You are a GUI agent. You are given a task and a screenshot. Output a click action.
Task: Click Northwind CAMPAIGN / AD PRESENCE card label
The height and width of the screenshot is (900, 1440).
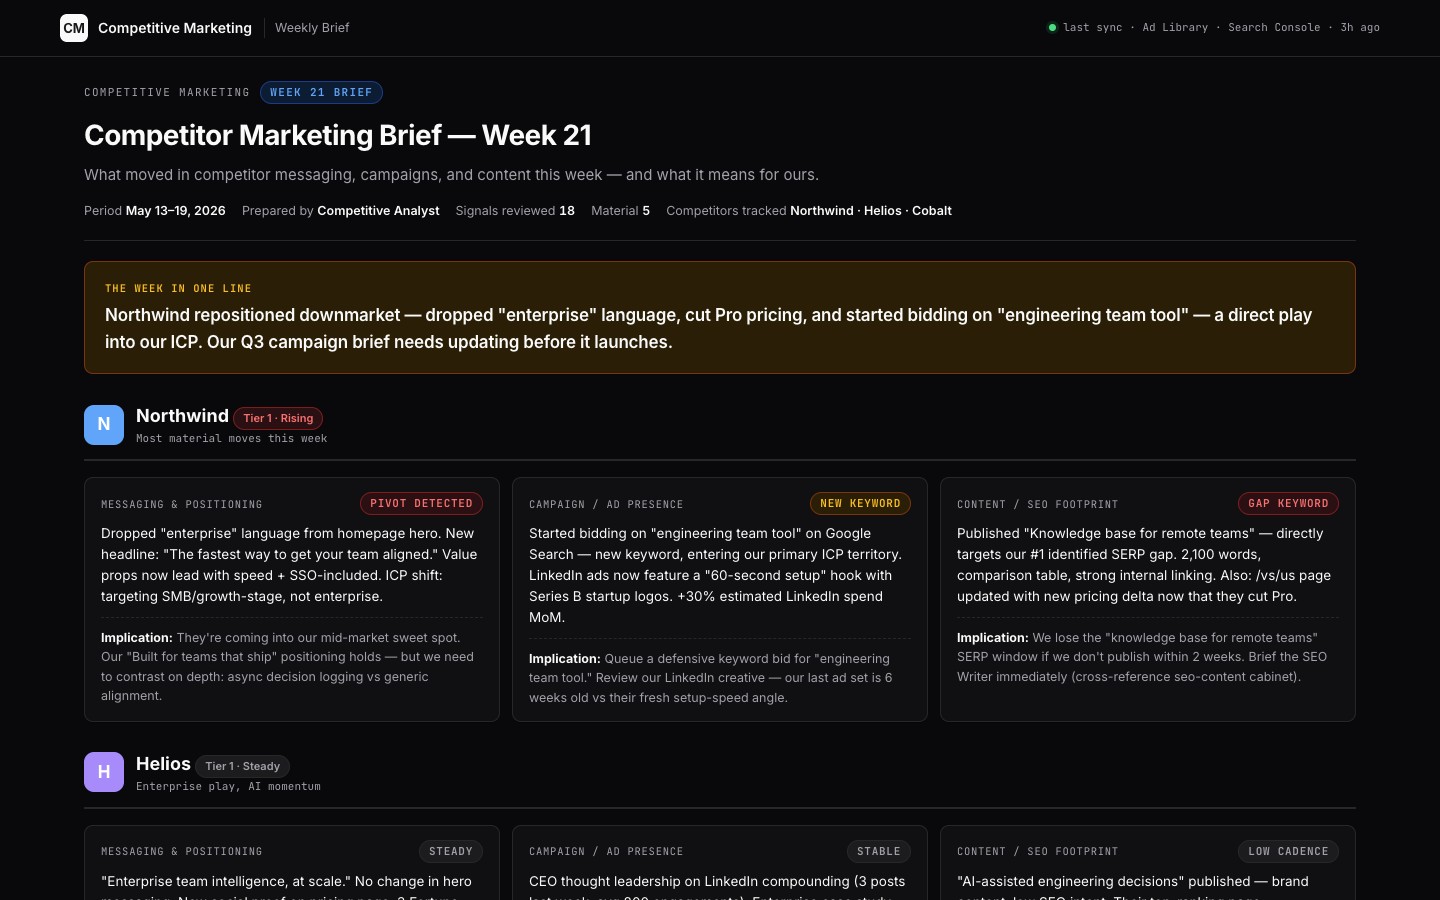(606, 505)
